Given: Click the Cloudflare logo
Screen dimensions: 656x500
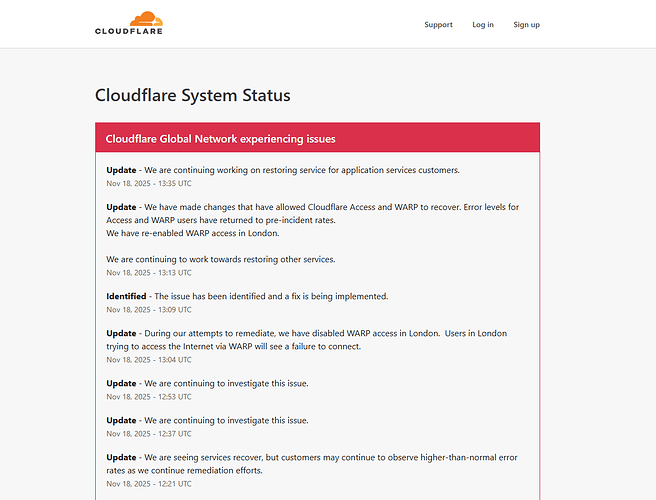Looking at the screenshot, I should 129,23.
